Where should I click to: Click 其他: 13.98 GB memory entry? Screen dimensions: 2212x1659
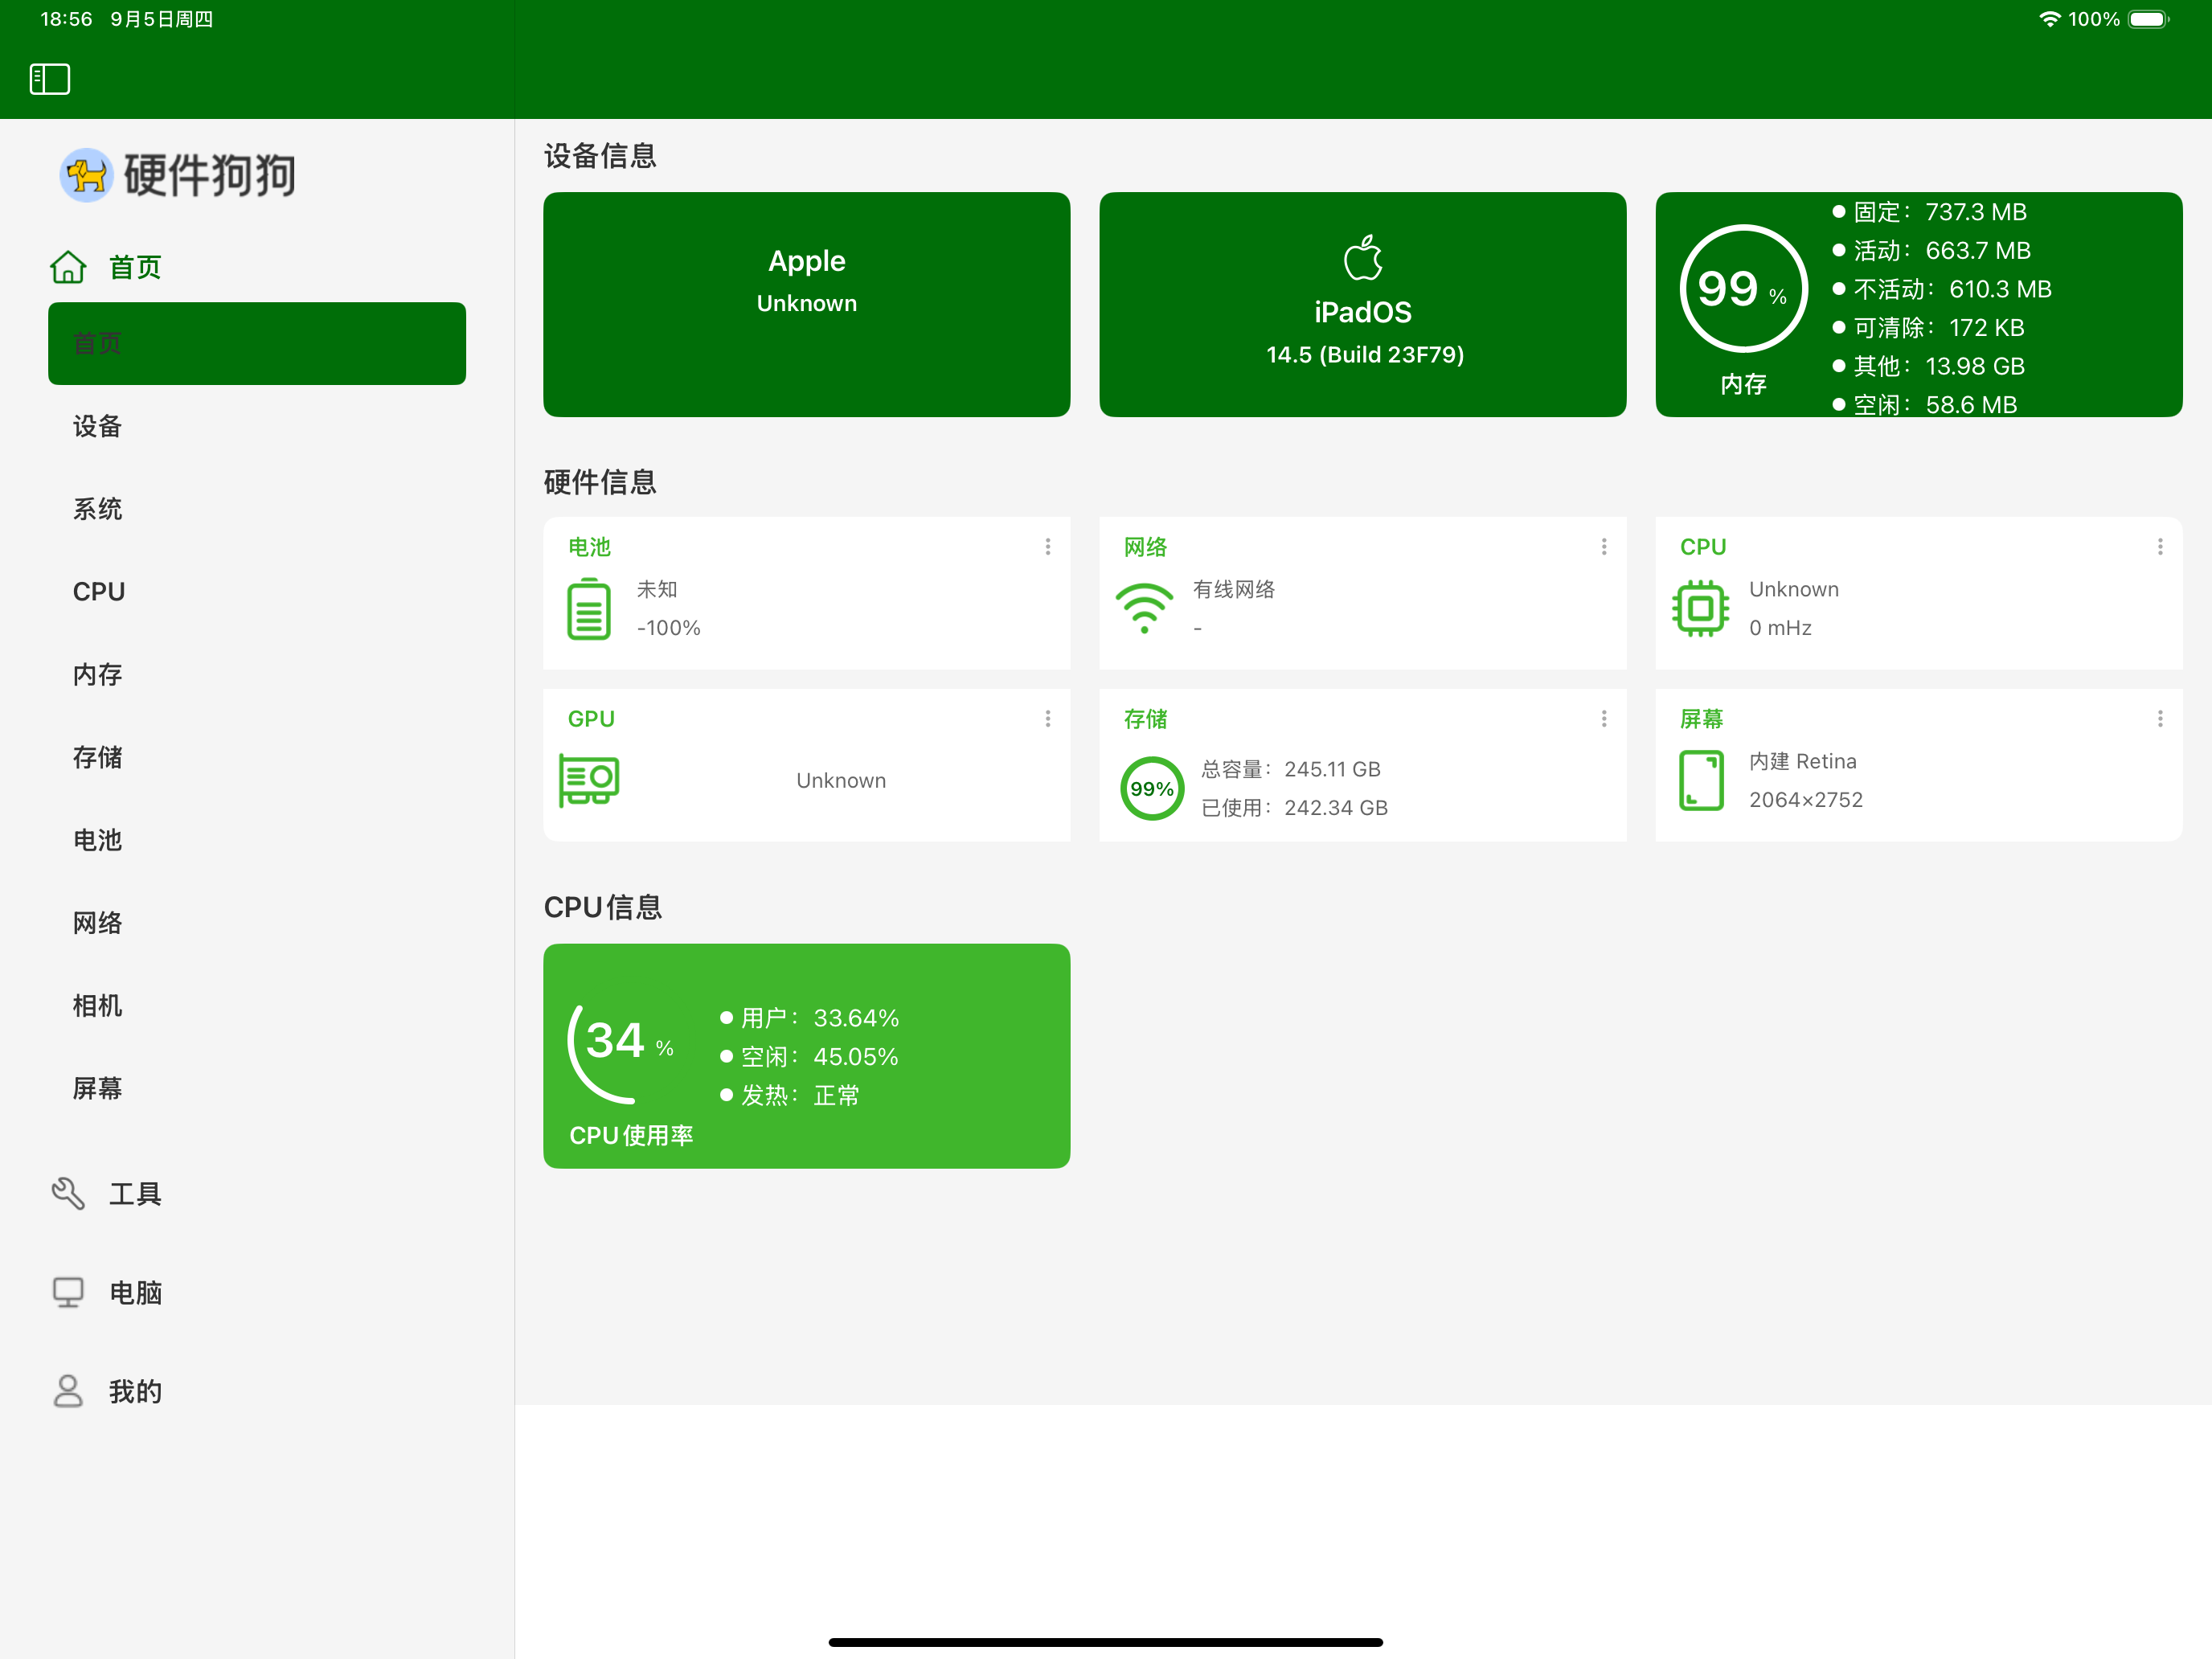click(1928, 366)
